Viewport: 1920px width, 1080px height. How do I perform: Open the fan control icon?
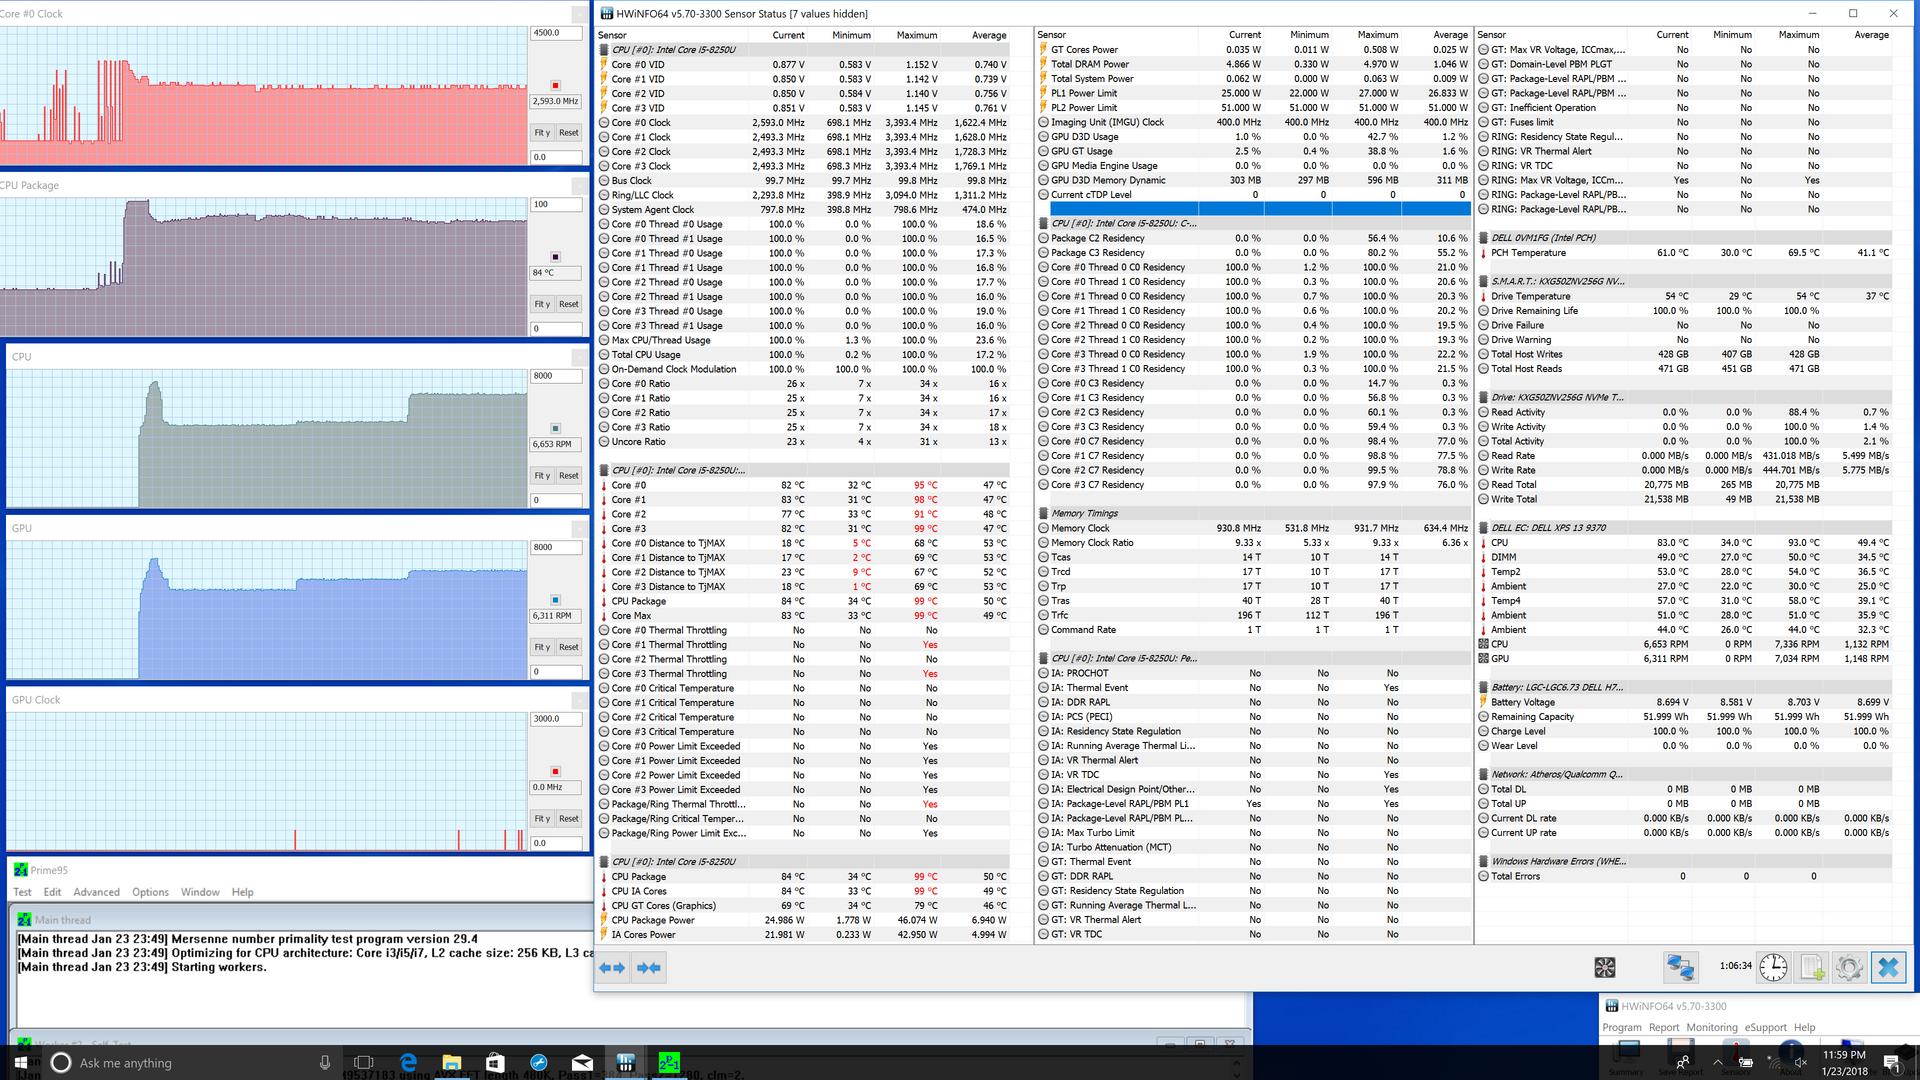tap(1605, 967)
